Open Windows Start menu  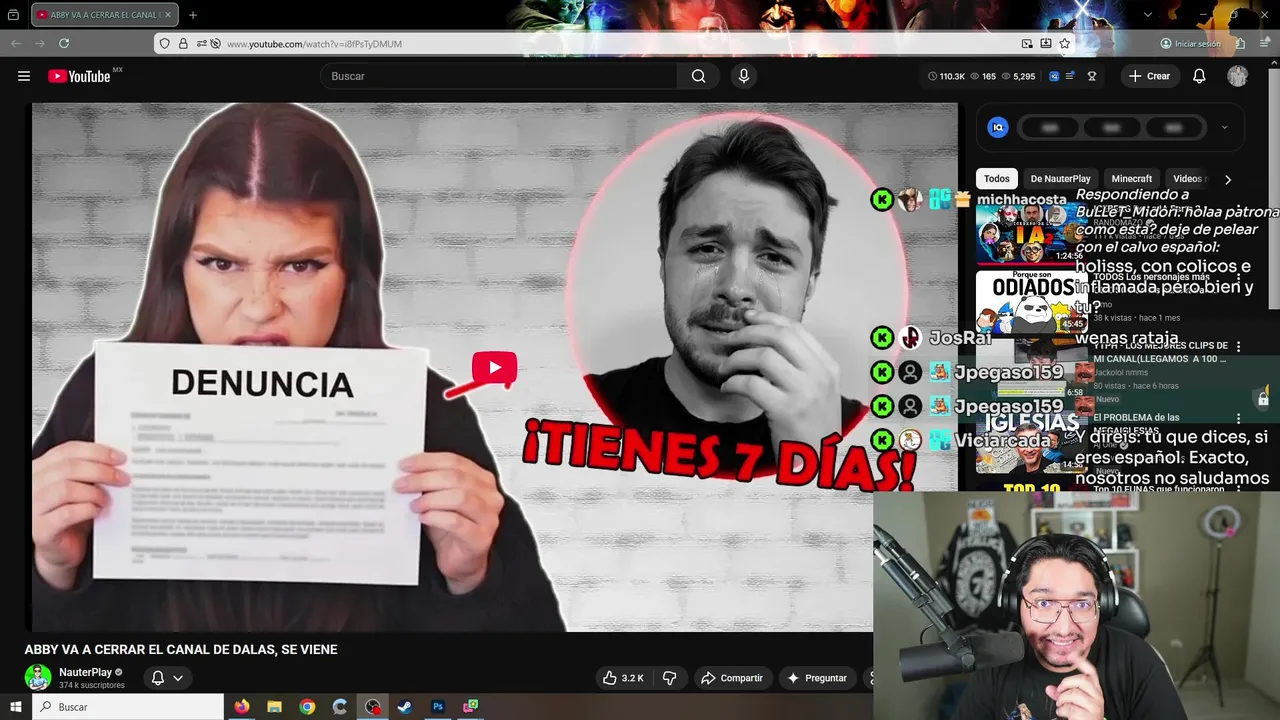click(15, 707)
